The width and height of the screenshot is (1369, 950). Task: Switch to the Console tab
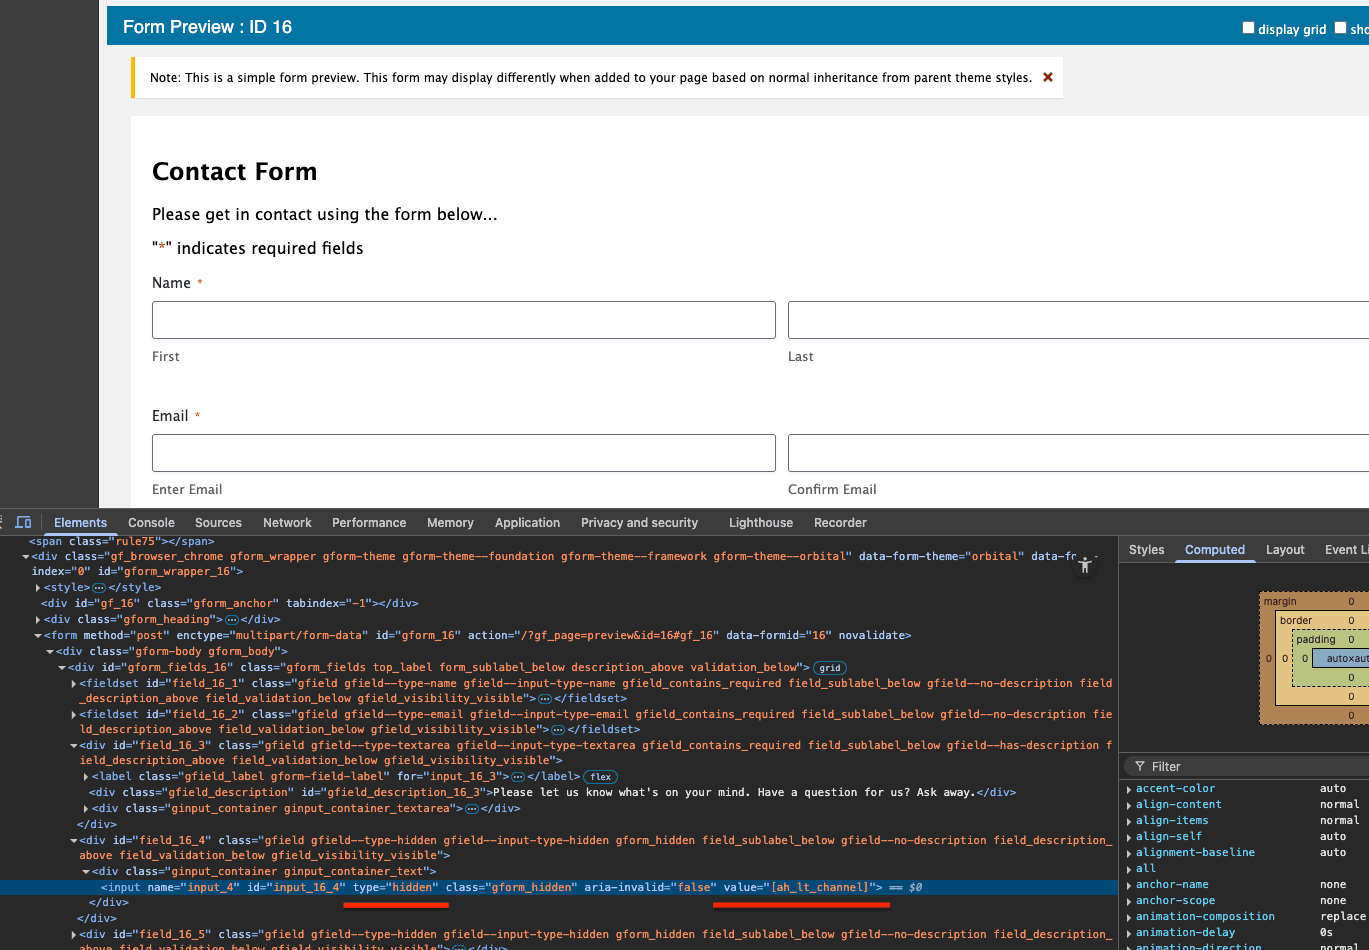point(150,522)
